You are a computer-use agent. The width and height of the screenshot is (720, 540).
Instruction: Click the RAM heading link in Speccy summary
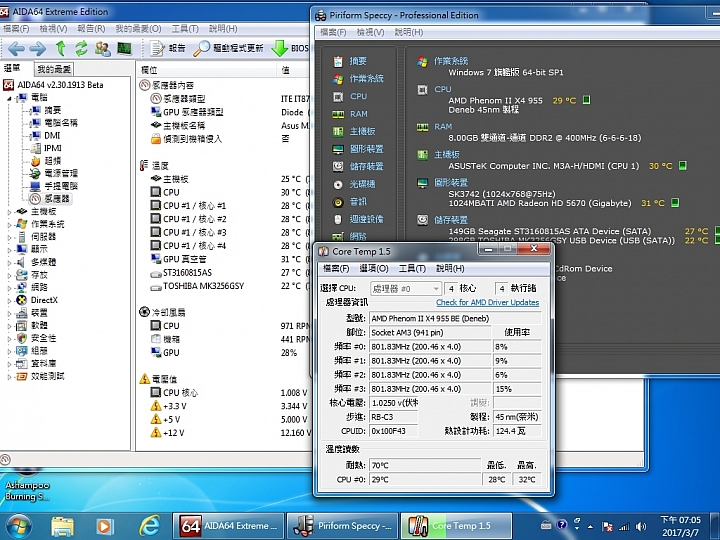[443, 127]
